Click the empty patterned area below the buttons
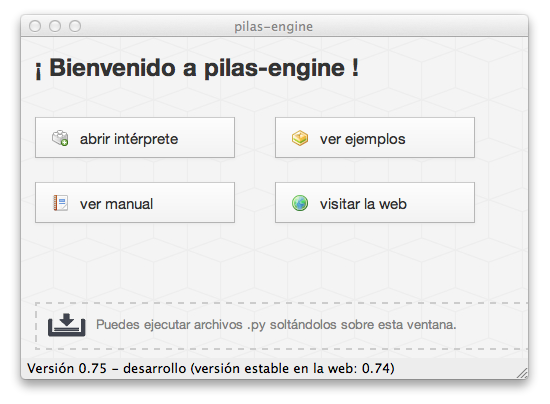The width and height of the screenshot is (550, 404). pyautogui.click(x=274, y=261)
